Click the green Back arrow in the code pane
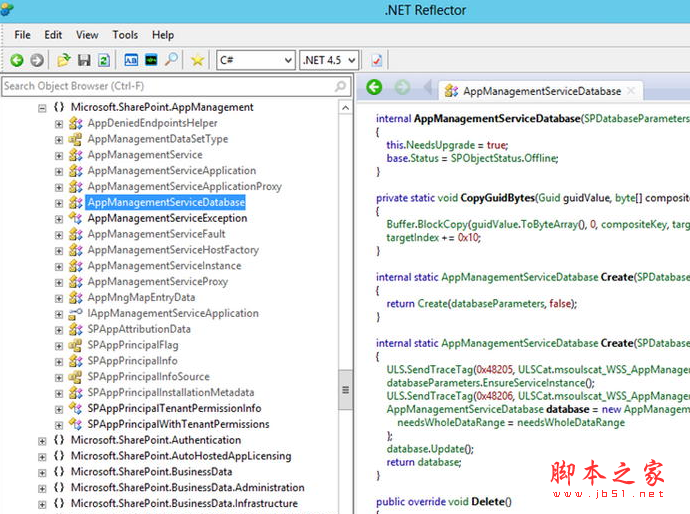690x514 pixels. (x=374, y=88)
